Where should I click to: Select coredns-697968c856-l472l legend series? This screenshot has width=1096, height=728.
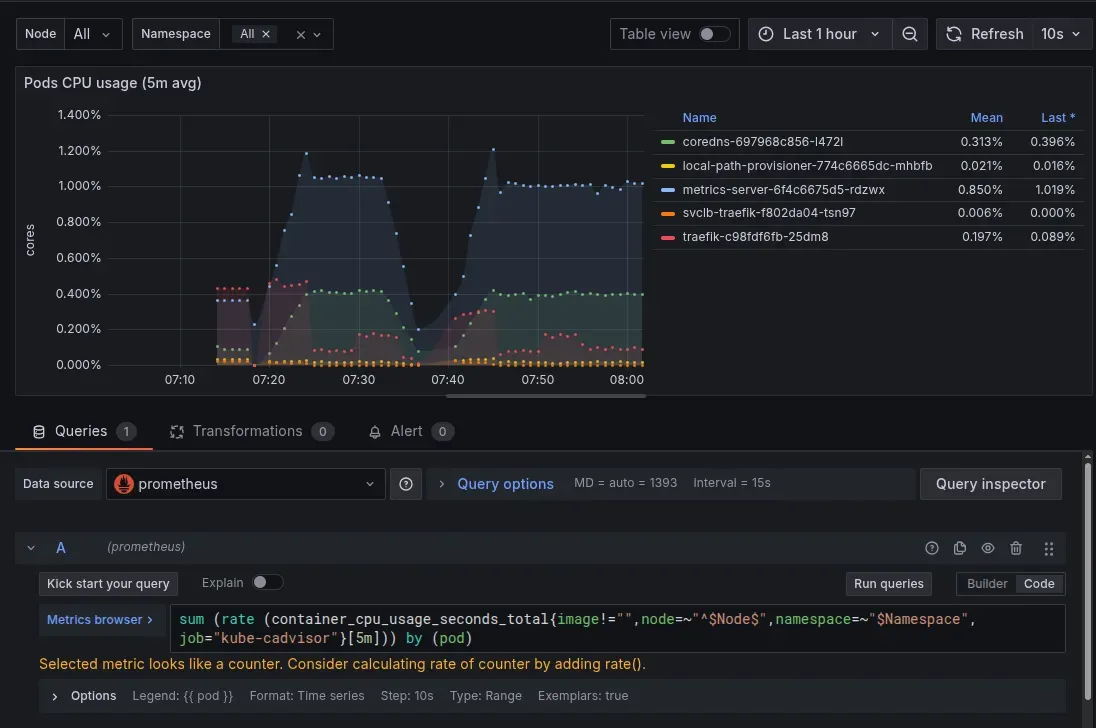[x=763, y=142]
